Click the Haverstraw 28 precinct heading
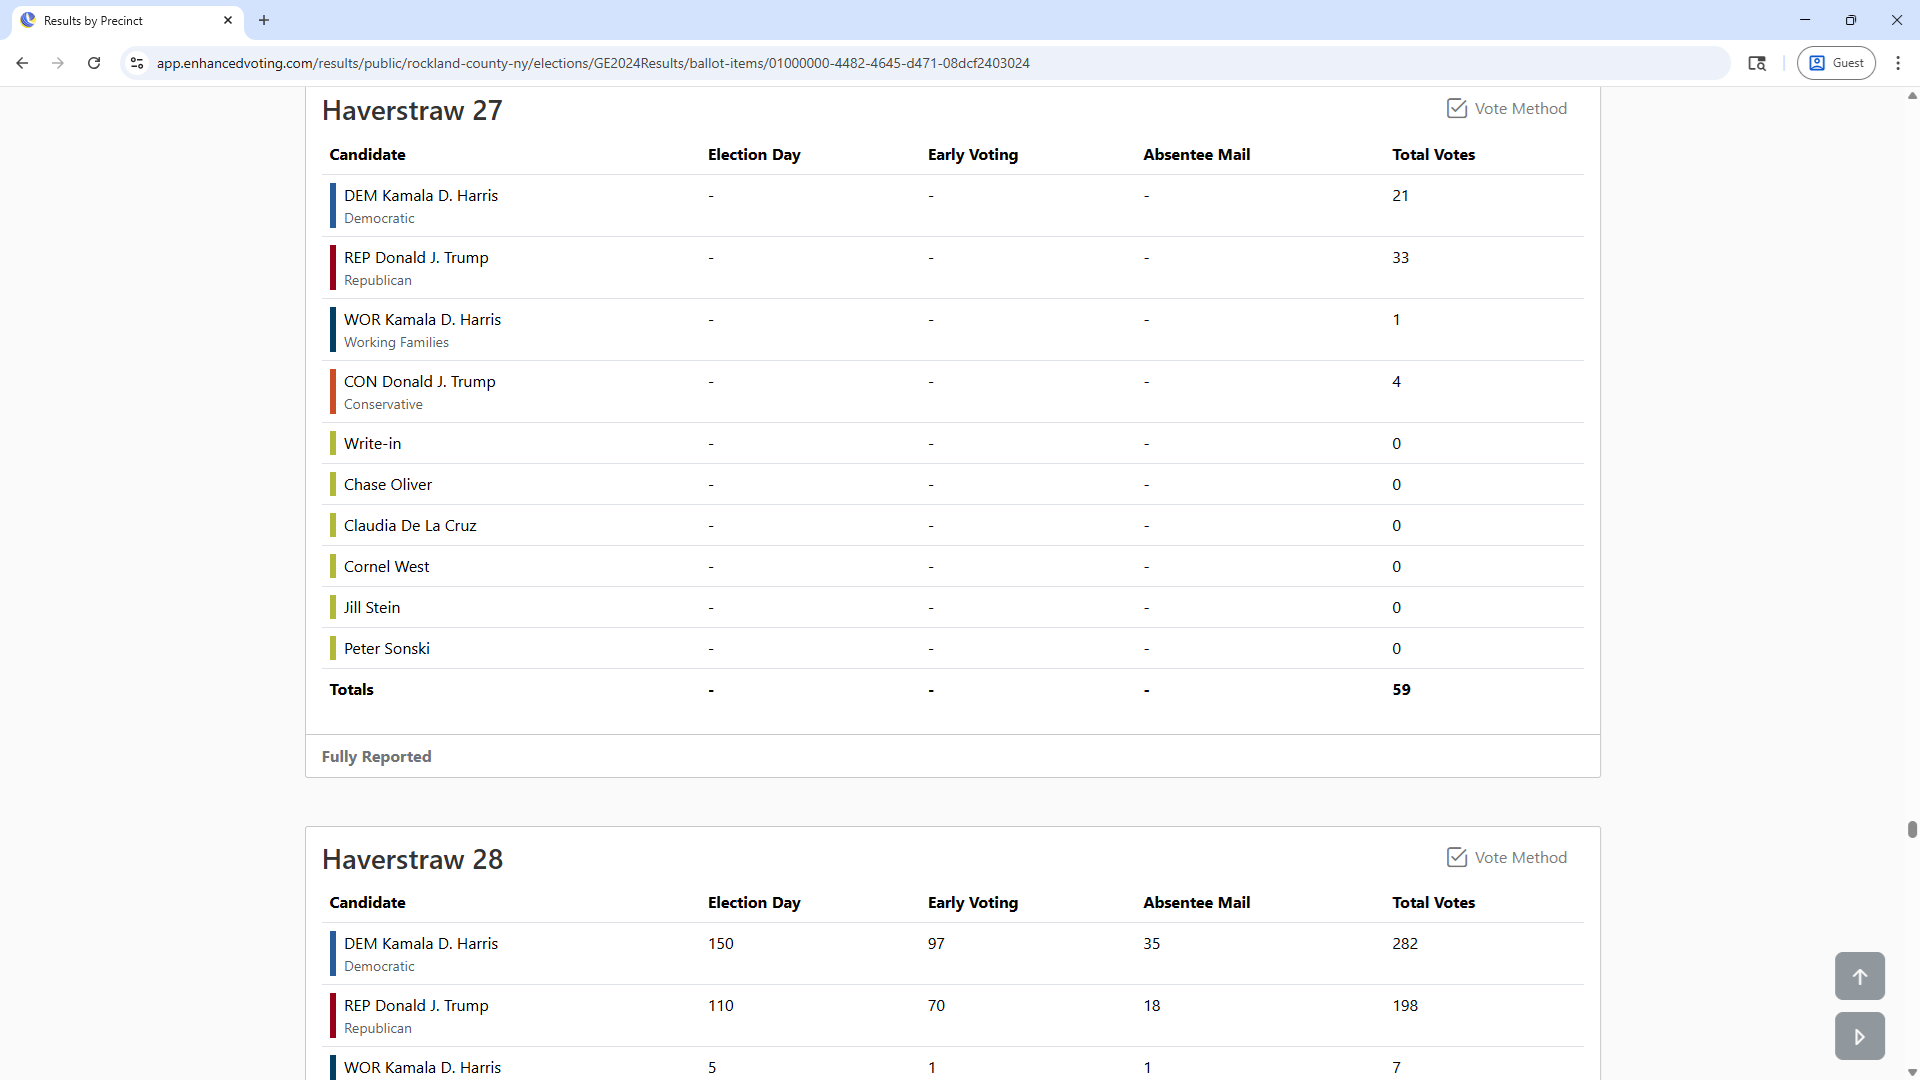The image size is (1920, 1080). point(412,859)
